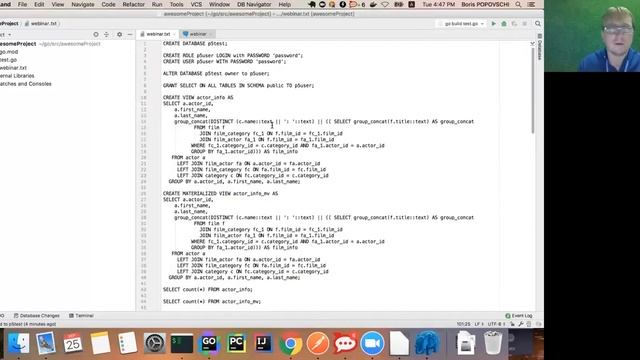Click the LF line separator status item
The width and height of the screenshot is (640, 360).
(479, 324)
